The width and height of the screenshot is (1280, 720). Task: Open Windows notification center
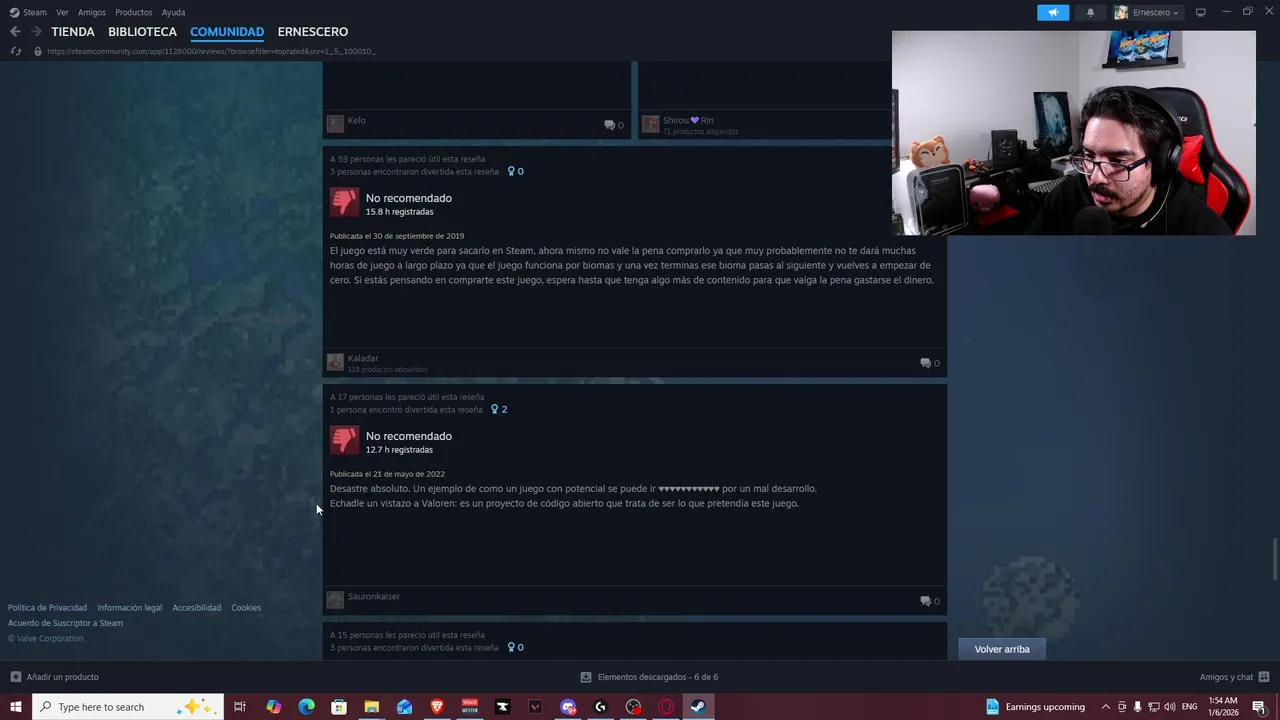(x=1259, y=707)
